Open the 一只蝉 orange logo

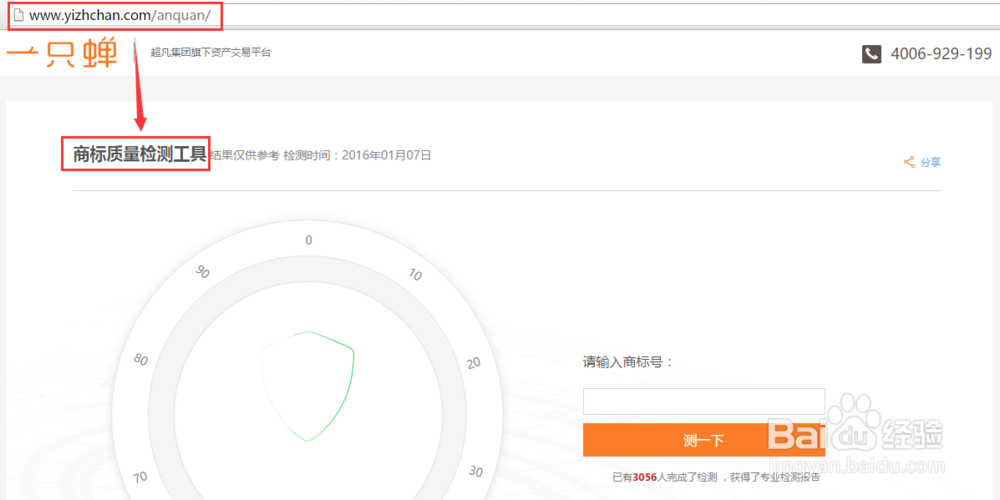62,53
